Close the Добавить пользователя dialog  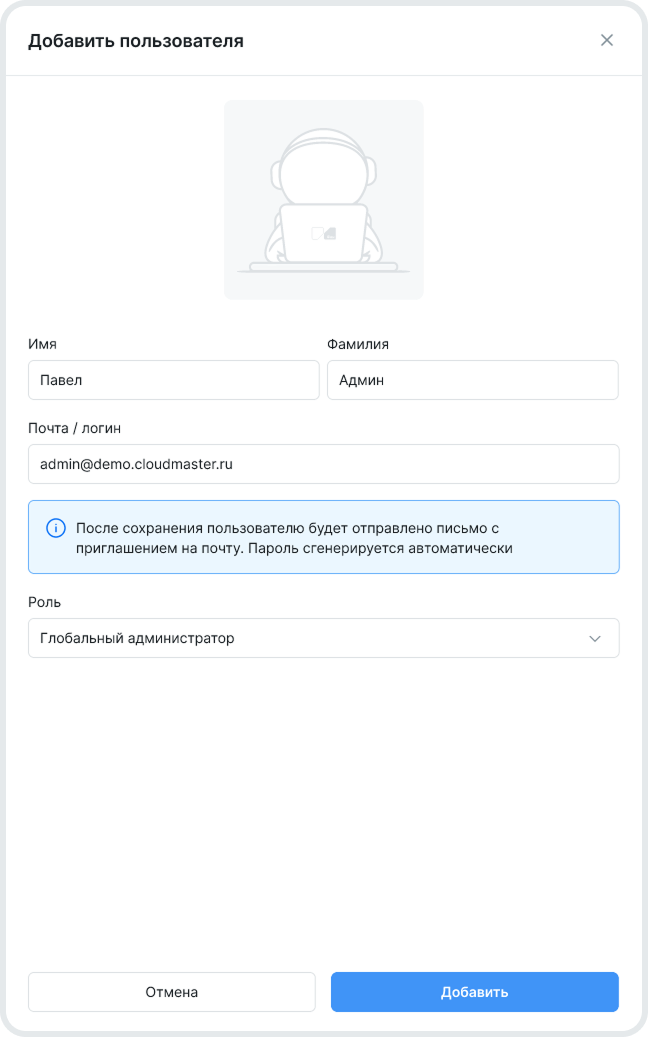coord(606,41)
